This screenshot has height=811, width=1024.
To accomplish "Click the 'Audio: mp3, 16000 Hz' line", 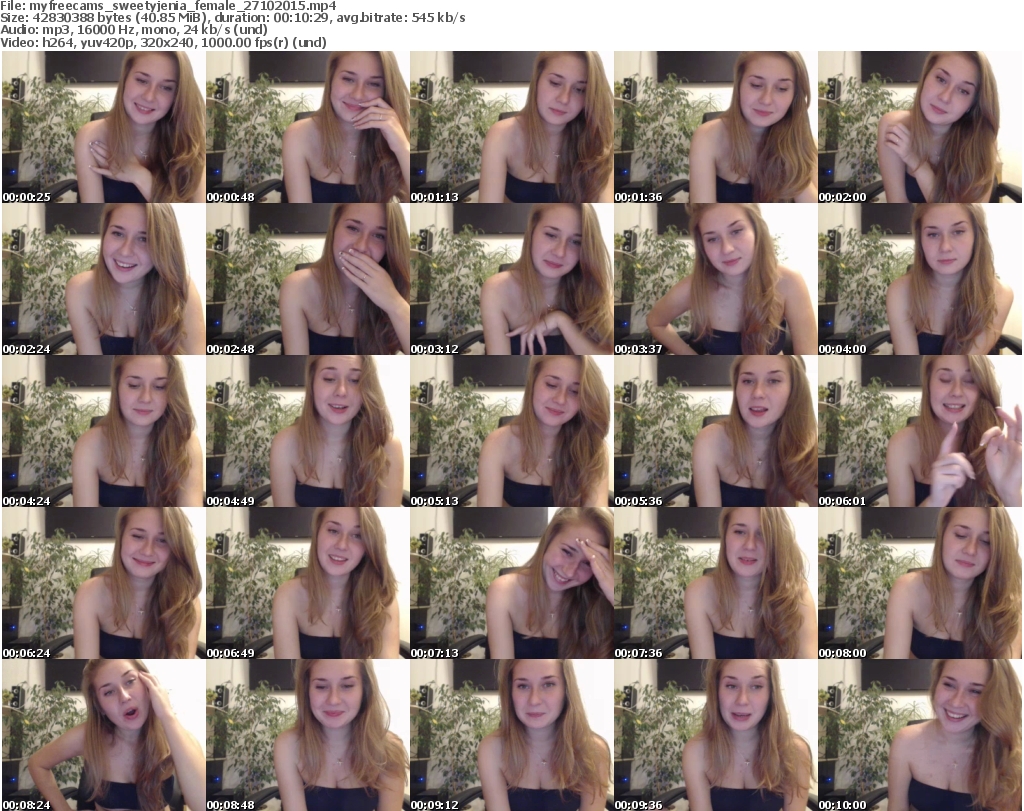I will (134, 30).
